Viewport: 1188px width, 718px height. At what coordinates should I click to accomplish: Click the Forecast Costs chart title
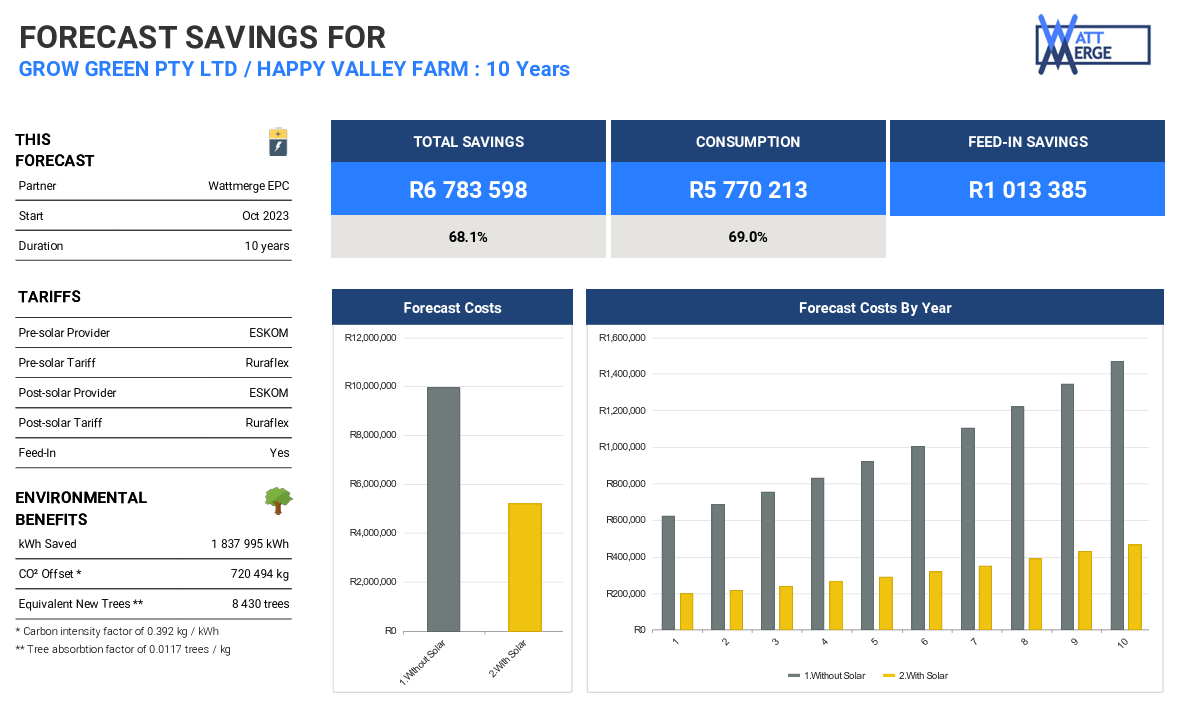pos(452,308)
